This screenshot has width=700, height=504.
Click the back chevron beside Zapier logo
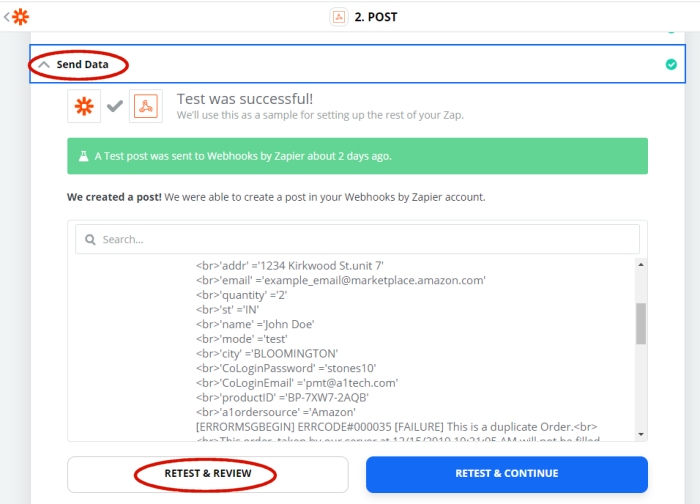6,17
